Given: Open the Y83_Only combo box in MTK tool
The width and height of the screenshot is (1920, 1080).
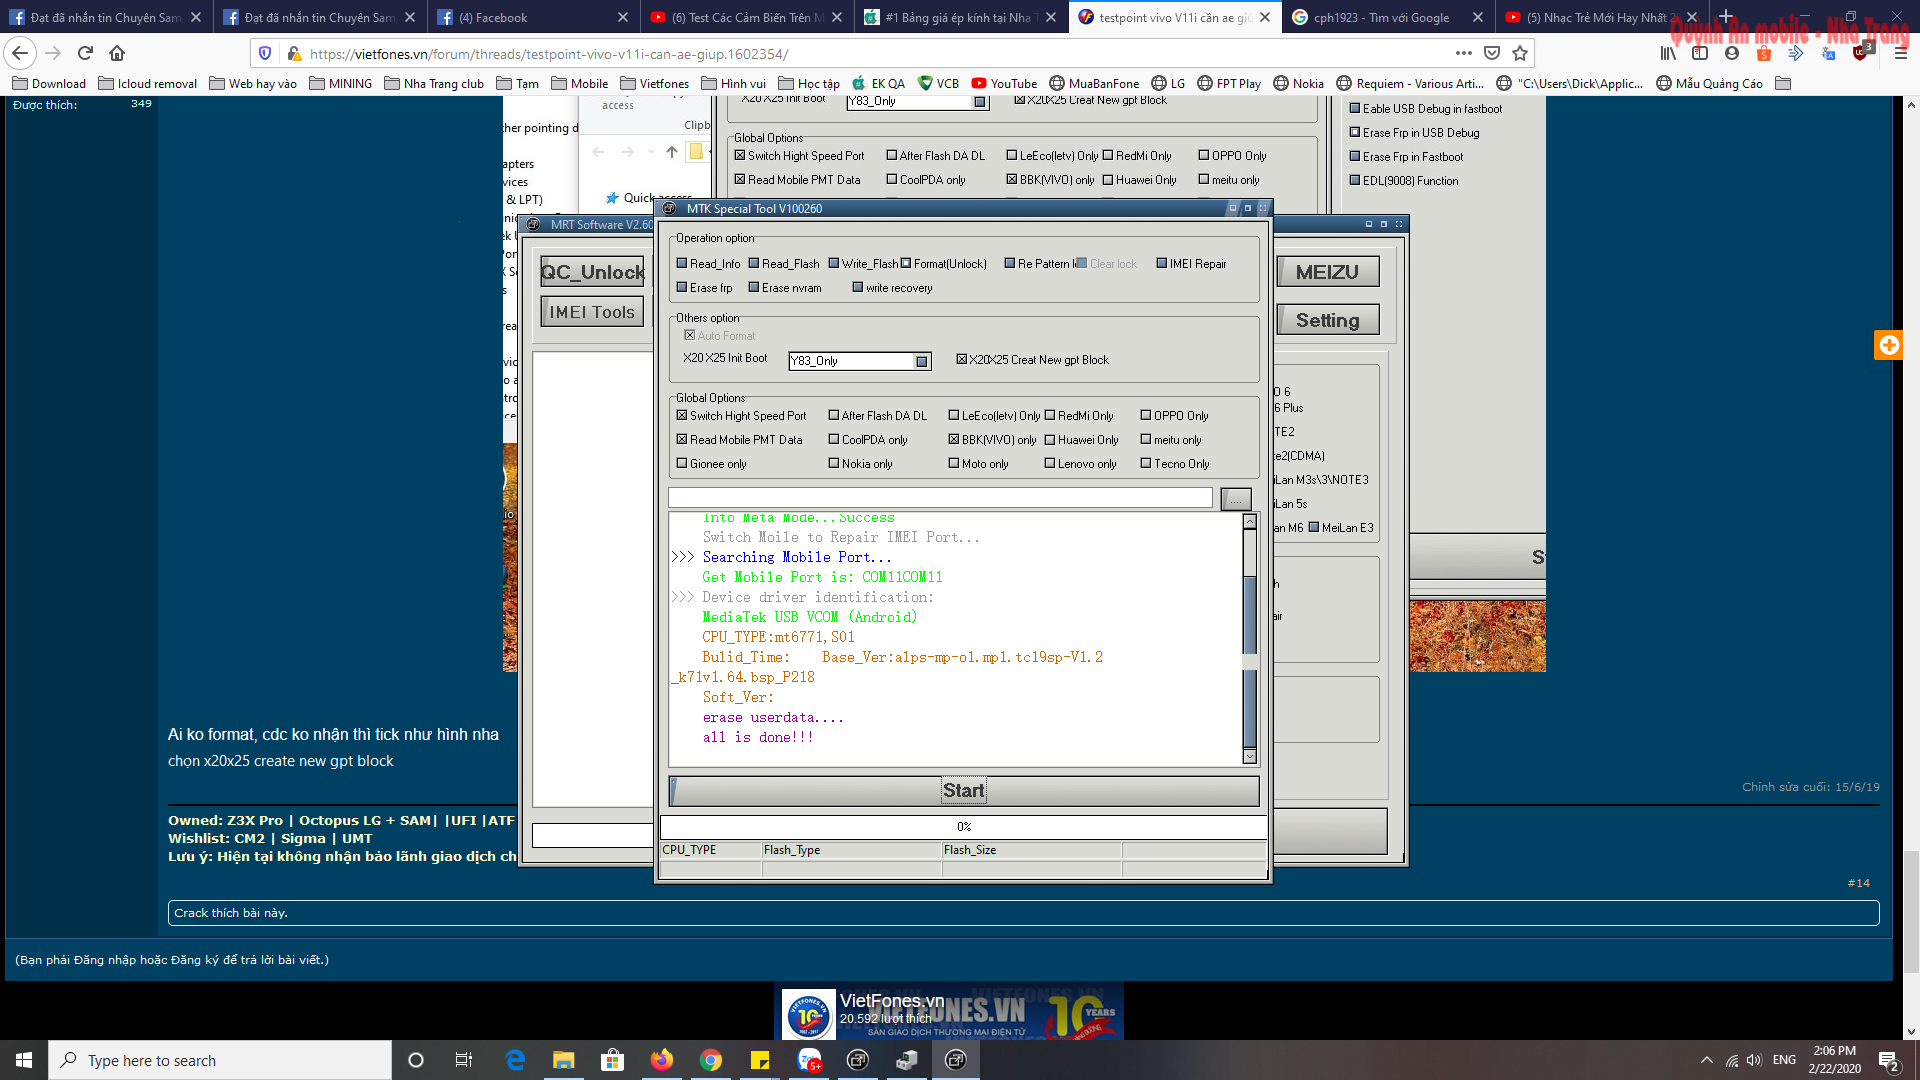Looking at the screenshot, I should (x=860, y=361).
